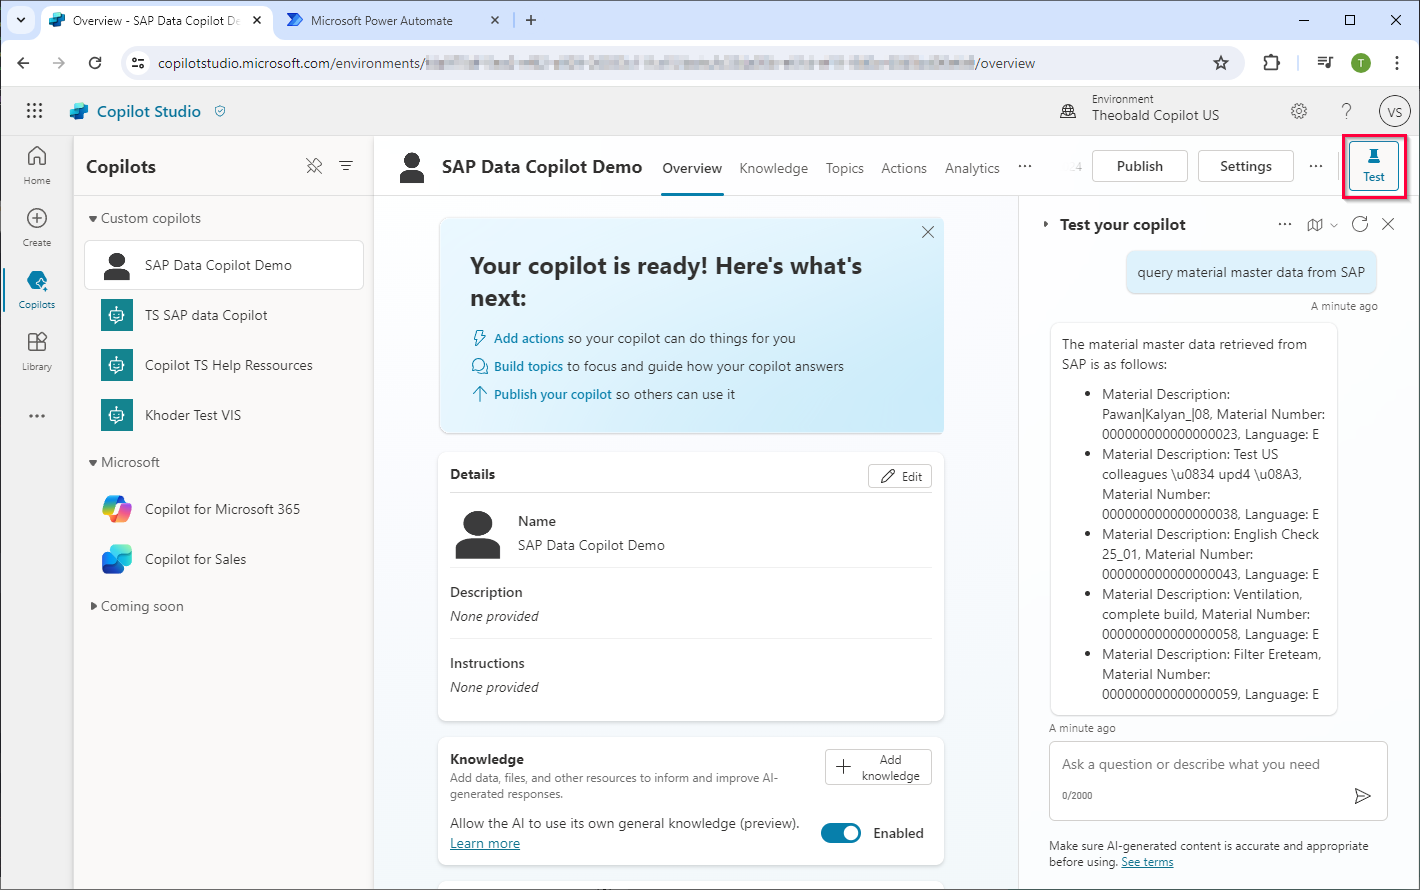Send the test message arrow
This screenshot has width=1420, height=890.
click(1362, 796)
